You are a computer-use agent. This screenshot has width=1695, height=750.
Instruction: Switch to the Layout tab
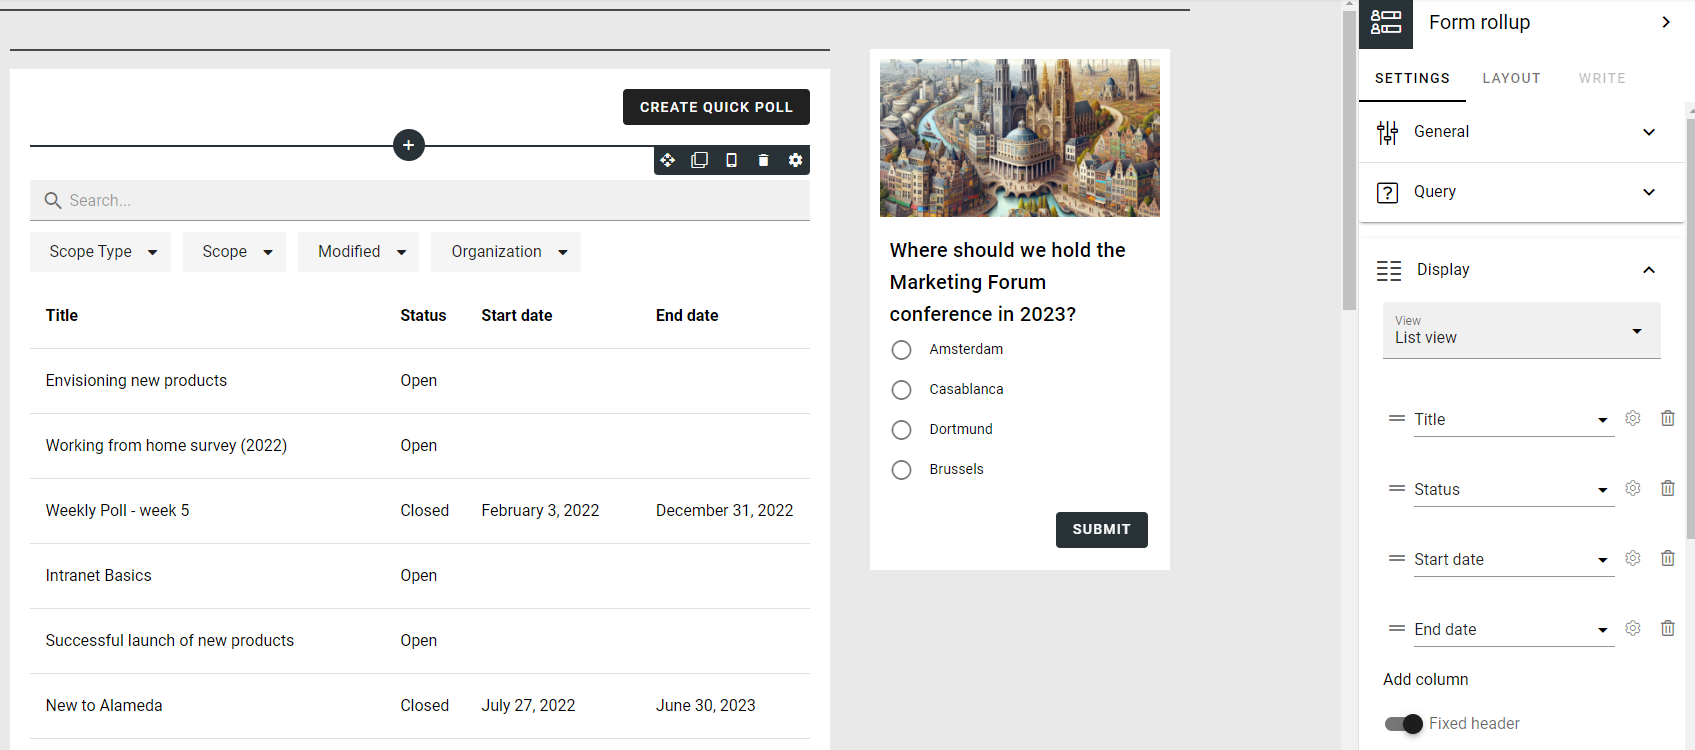[1511, 78]
